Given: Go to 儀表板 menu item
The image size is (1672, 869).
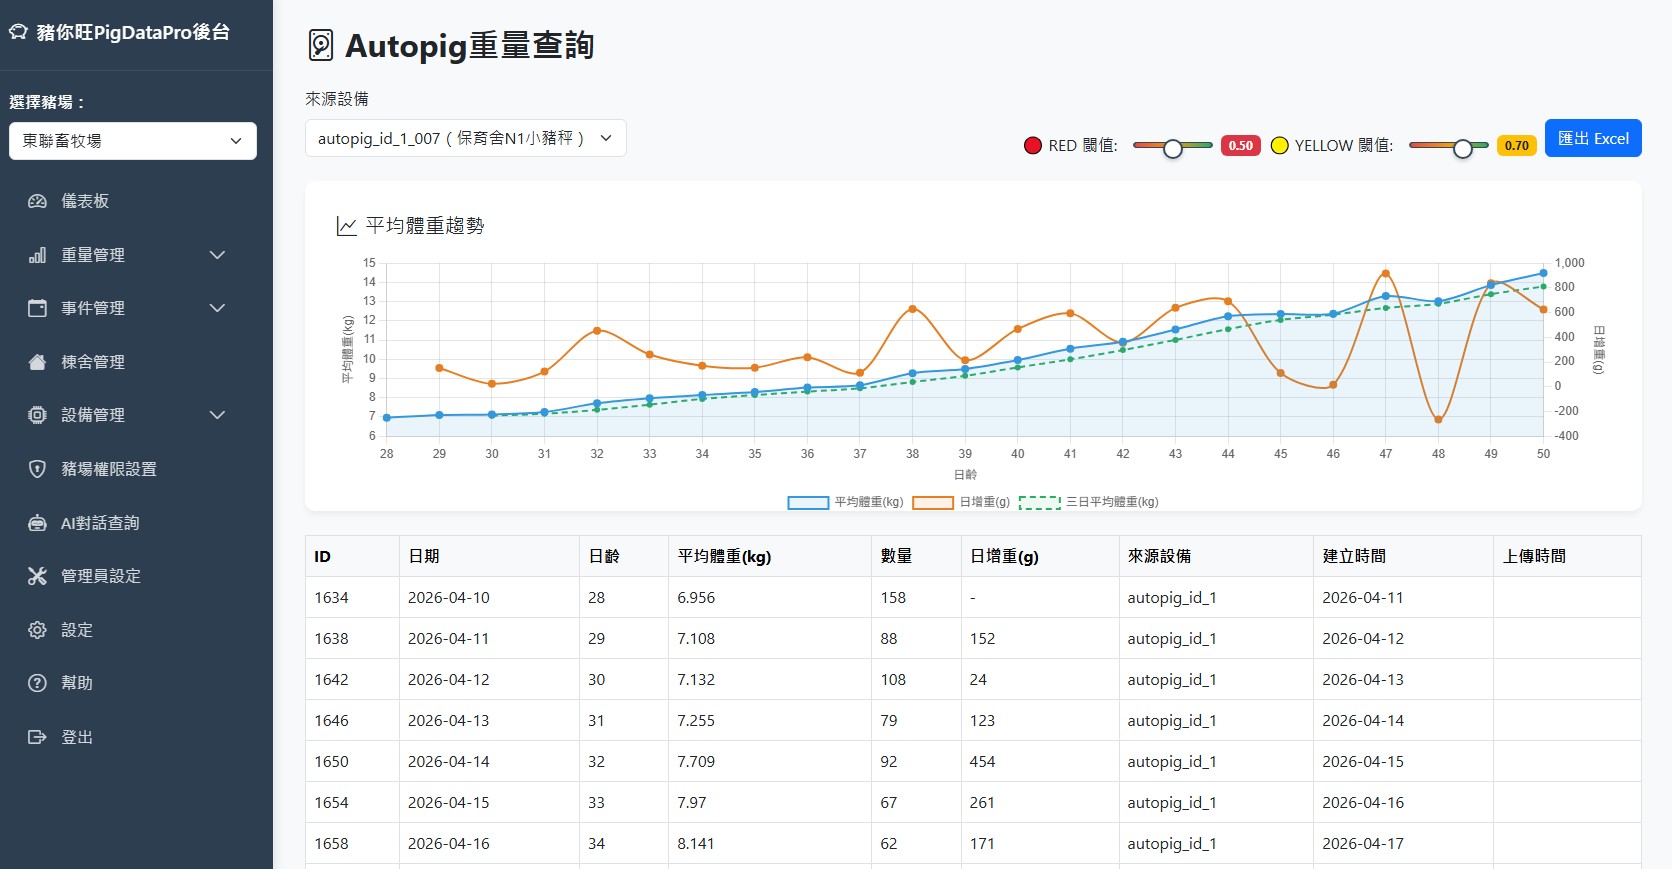Looking at the screenshot, I should [85, 201].
